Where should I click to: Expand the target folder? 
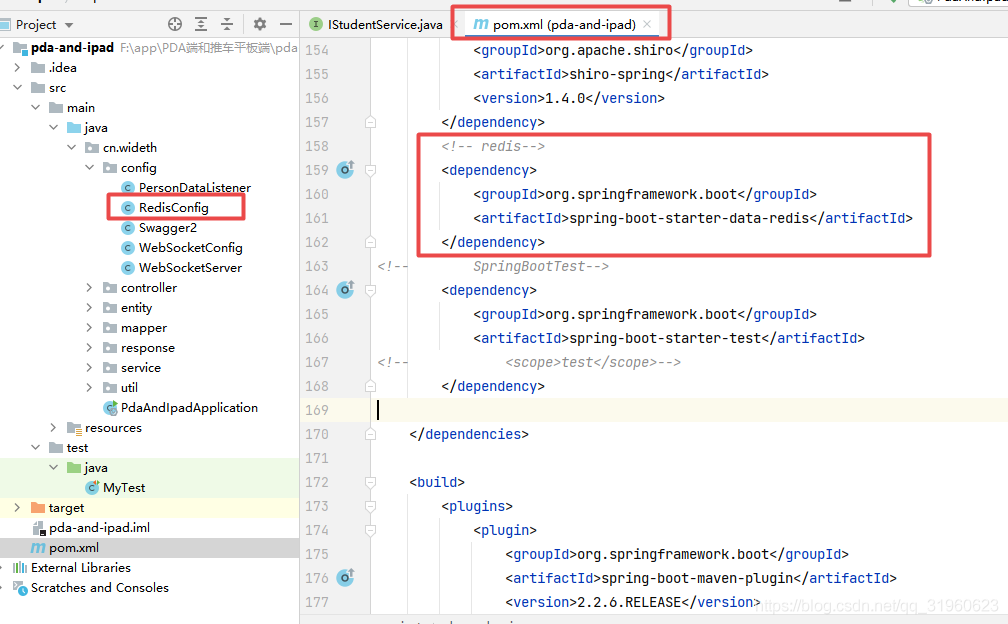(x=17, y=508)
